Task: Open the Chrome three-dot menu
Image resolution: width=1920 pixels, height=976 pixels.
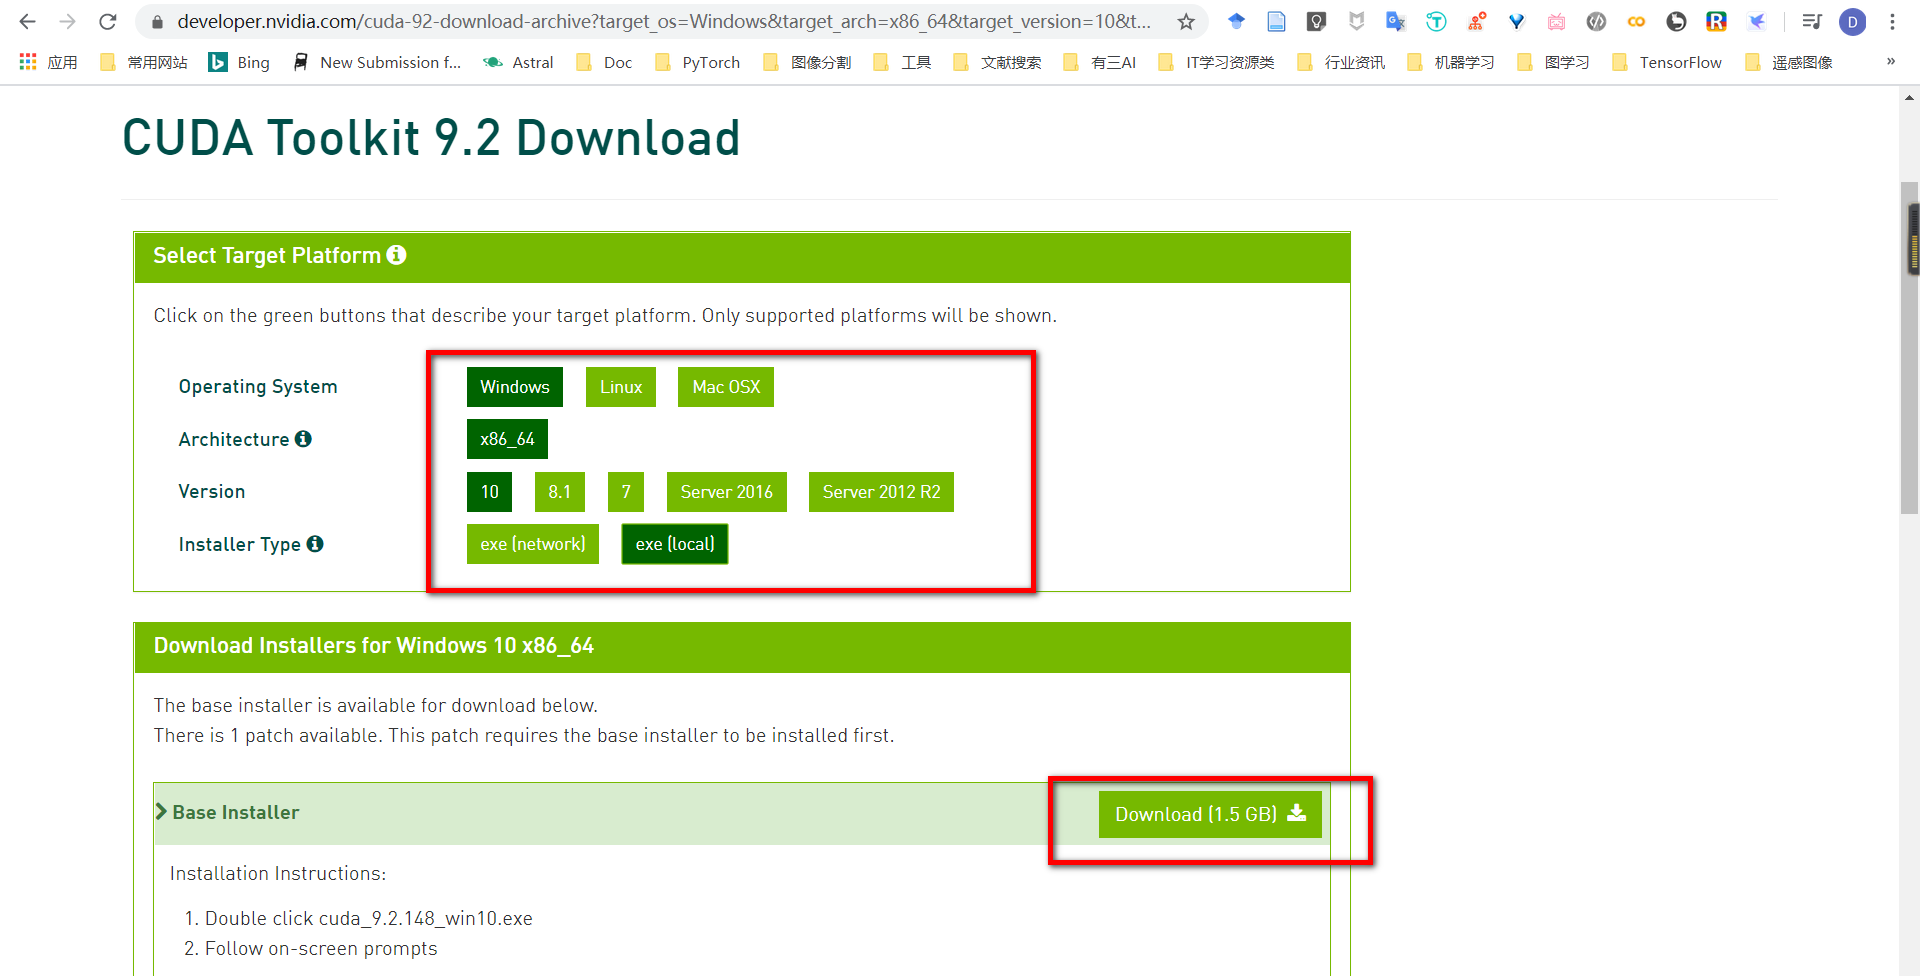Action: coord(1892,21)
